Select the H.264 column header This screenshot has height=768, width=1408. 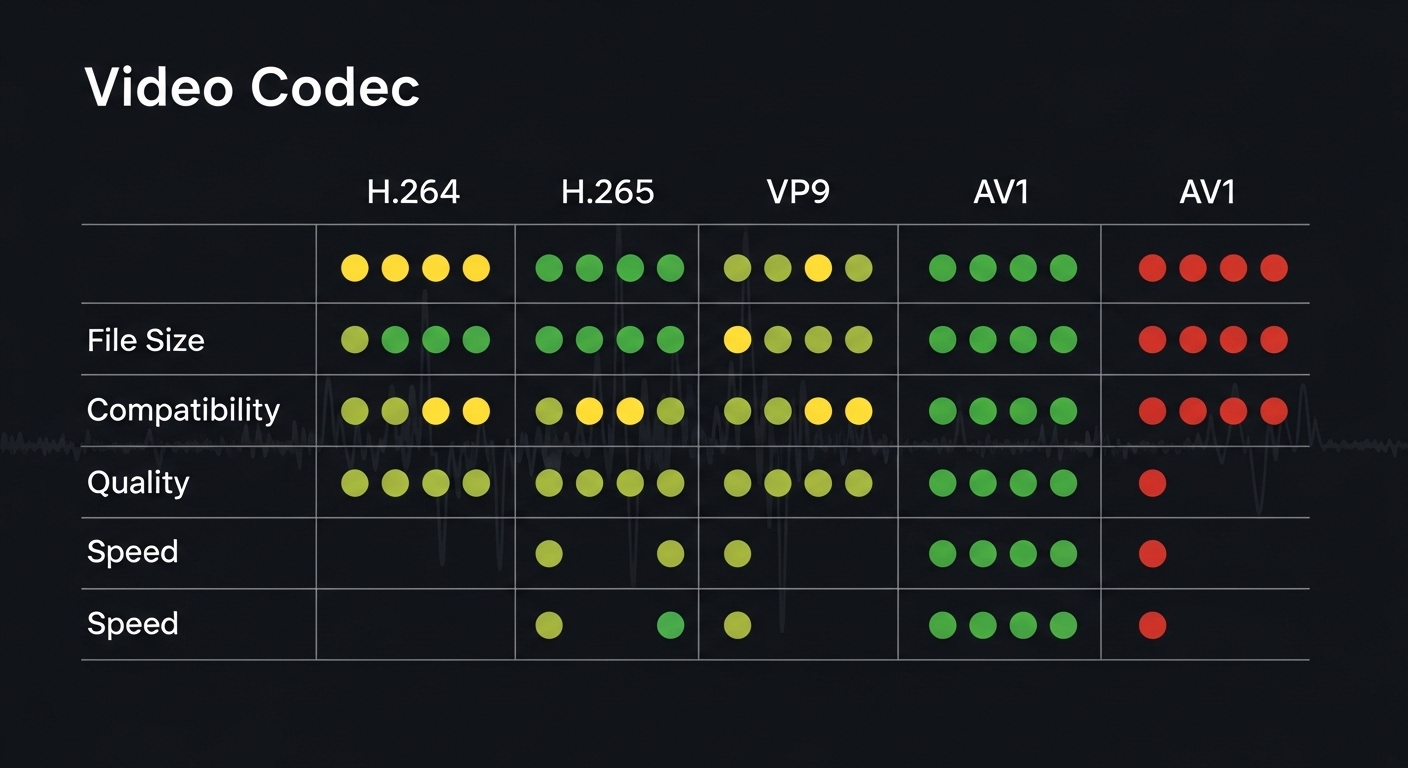coord(413,192)
